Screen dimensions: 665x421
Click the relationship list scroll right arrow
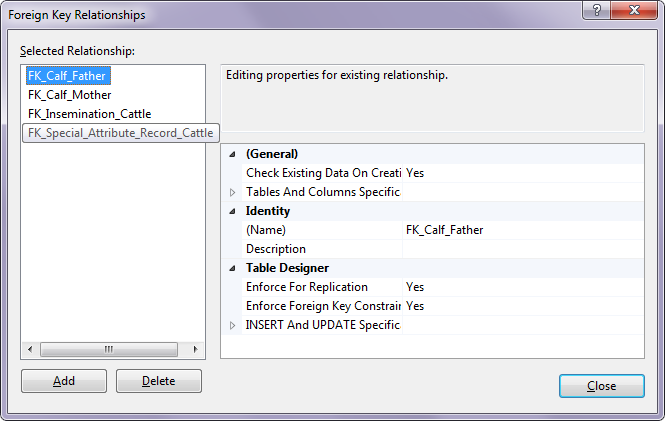pyautogui.click(x=196, y=349)
